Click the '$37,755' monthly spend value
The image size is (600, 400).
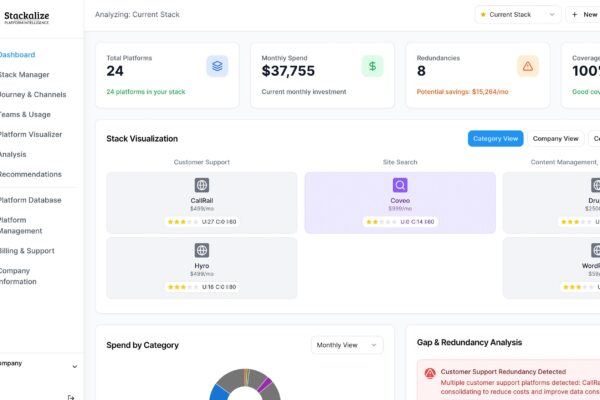(x=288, y=71)
